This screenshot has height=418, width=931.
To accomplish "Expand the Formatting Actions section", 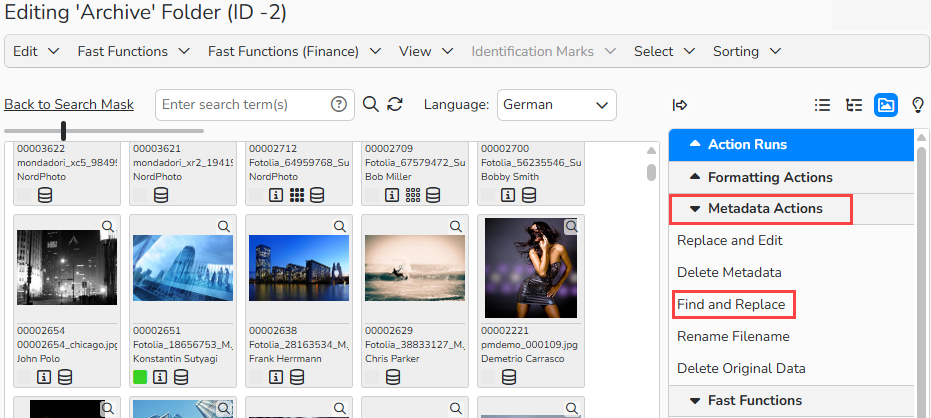I will (x=791, y=177).
